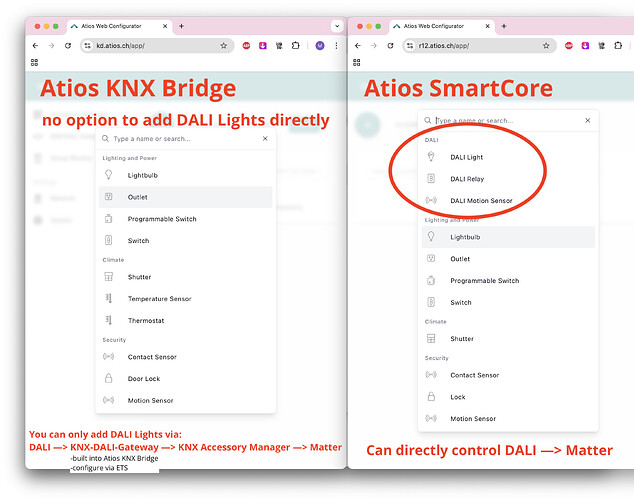
Task: Open tab search dropdown in left browser
Action: click(x=337, y=26)
